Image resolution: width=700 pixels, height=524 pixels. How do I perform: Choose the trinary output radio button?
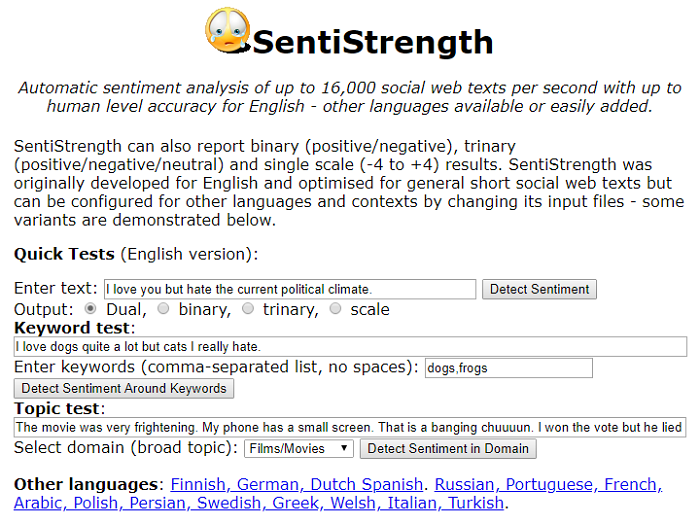click(248, 308)
